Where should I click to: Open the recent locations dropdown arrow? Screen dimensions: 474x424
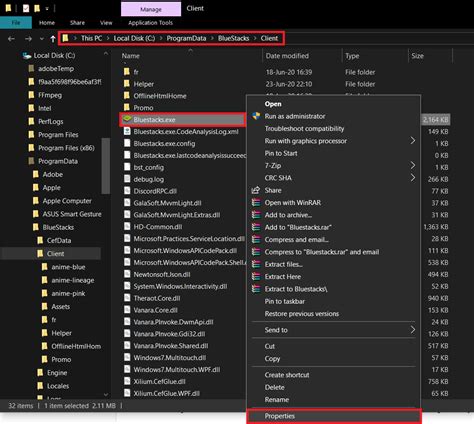(42, 39)
